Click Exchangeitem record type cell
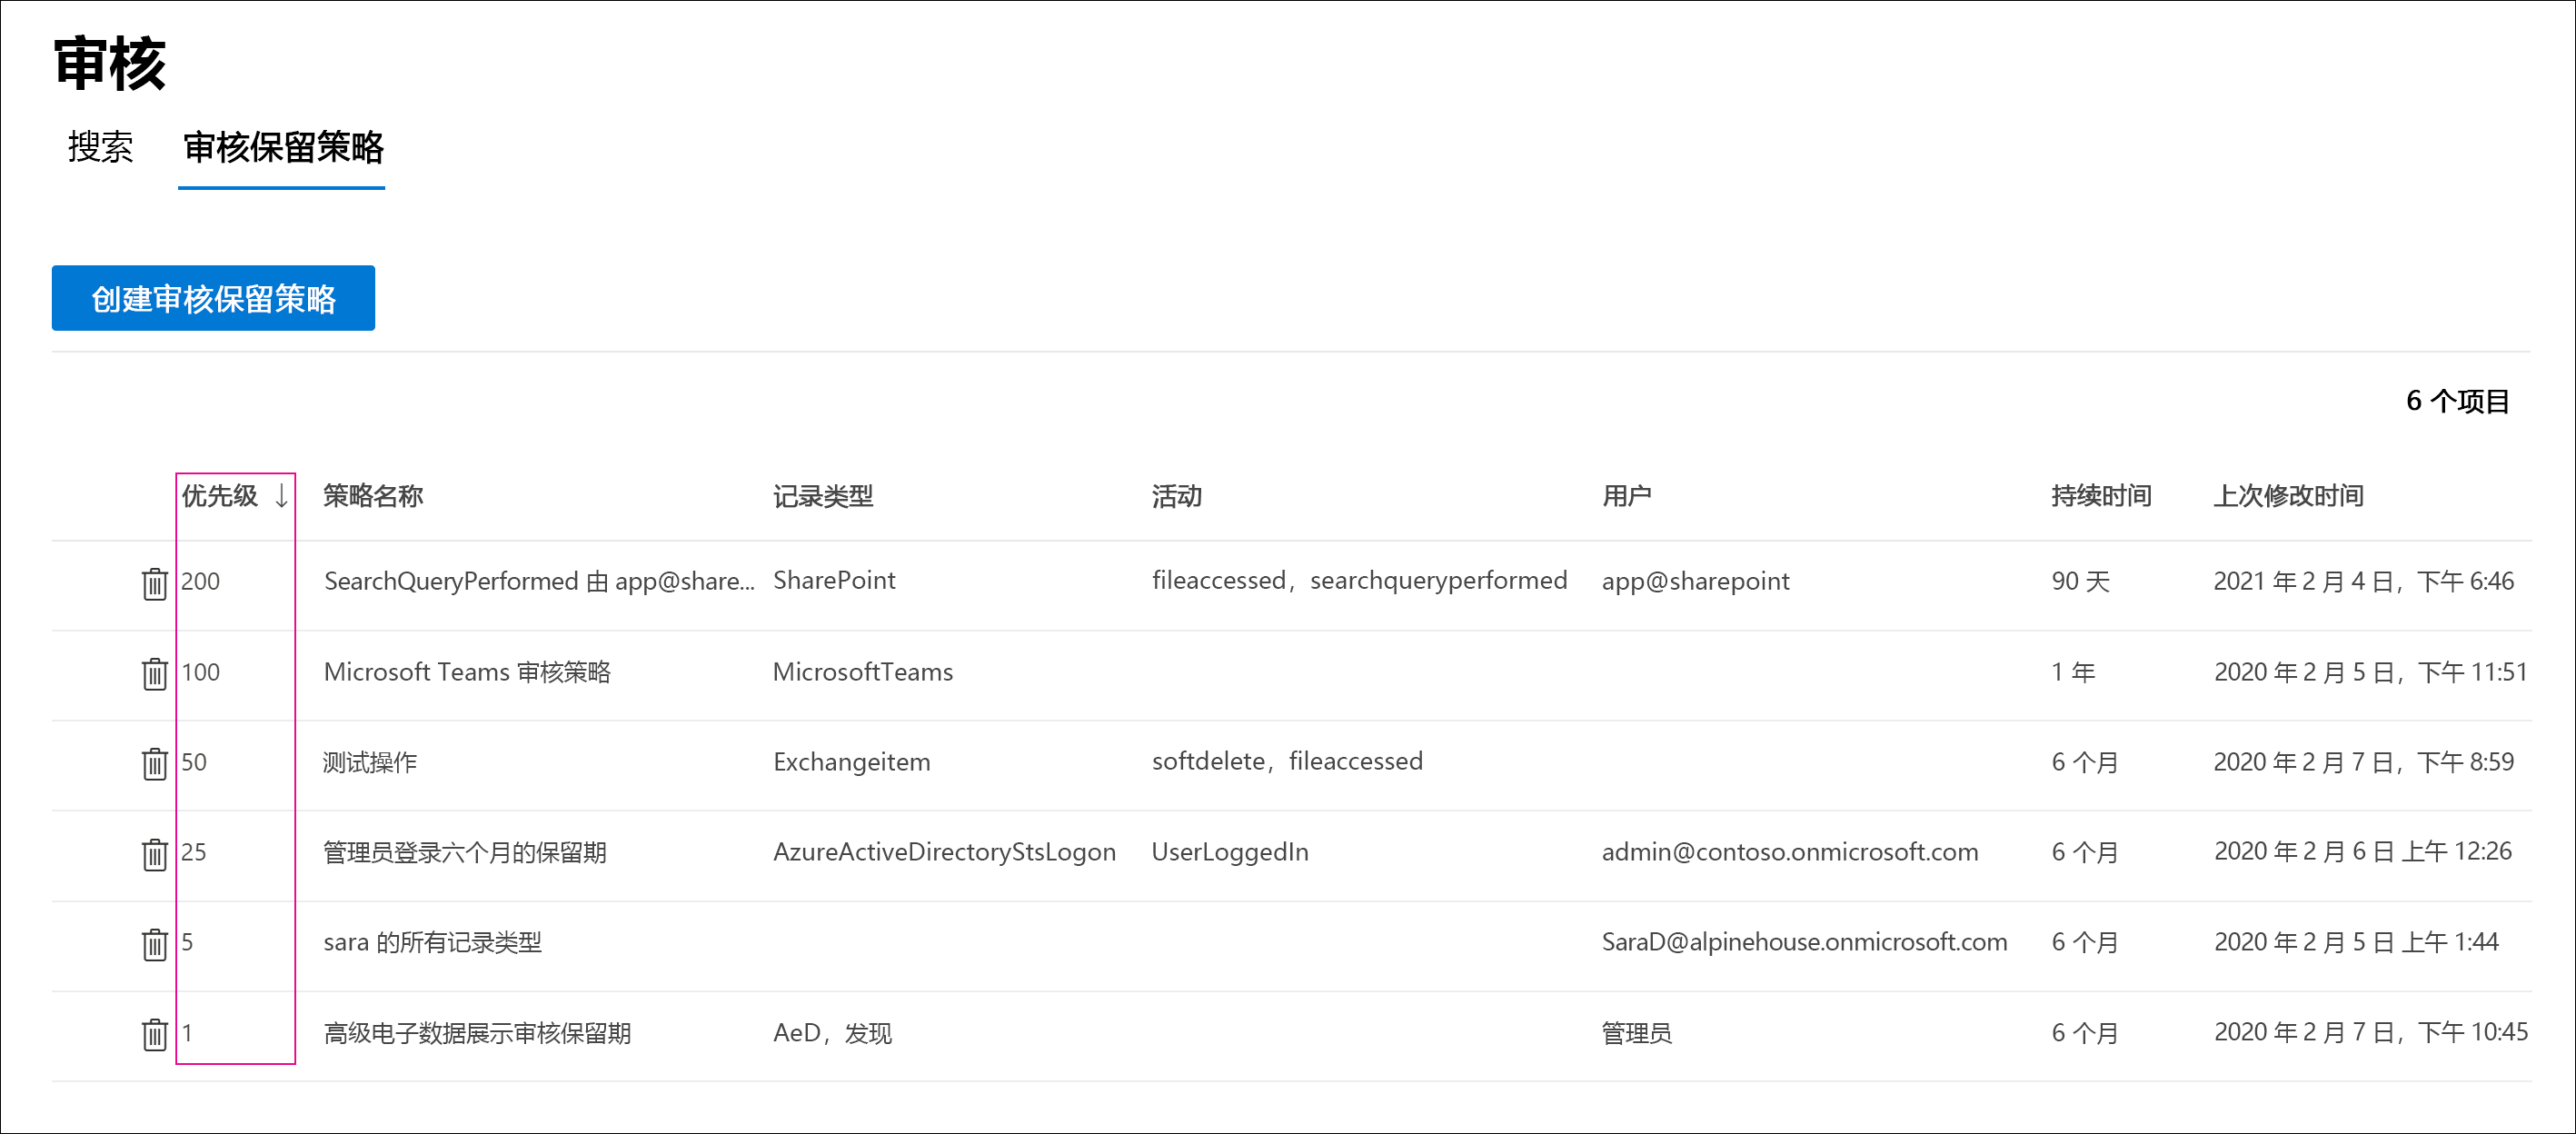Viewport: 2576px width, 1134px height. [852, 762]
